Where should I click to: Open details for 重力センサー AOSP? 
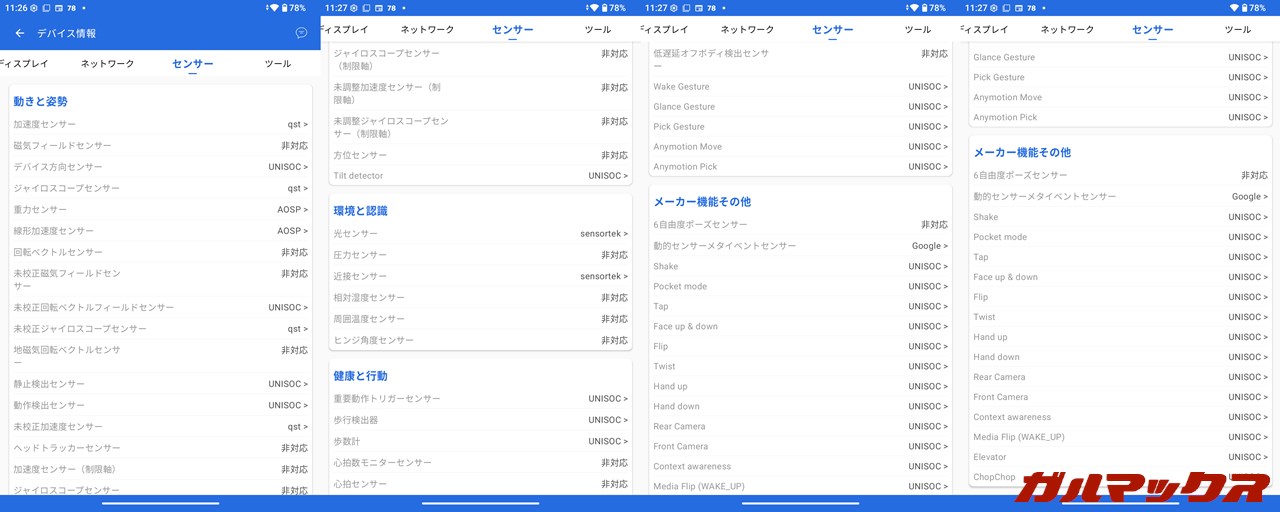(x=160, y=210)
